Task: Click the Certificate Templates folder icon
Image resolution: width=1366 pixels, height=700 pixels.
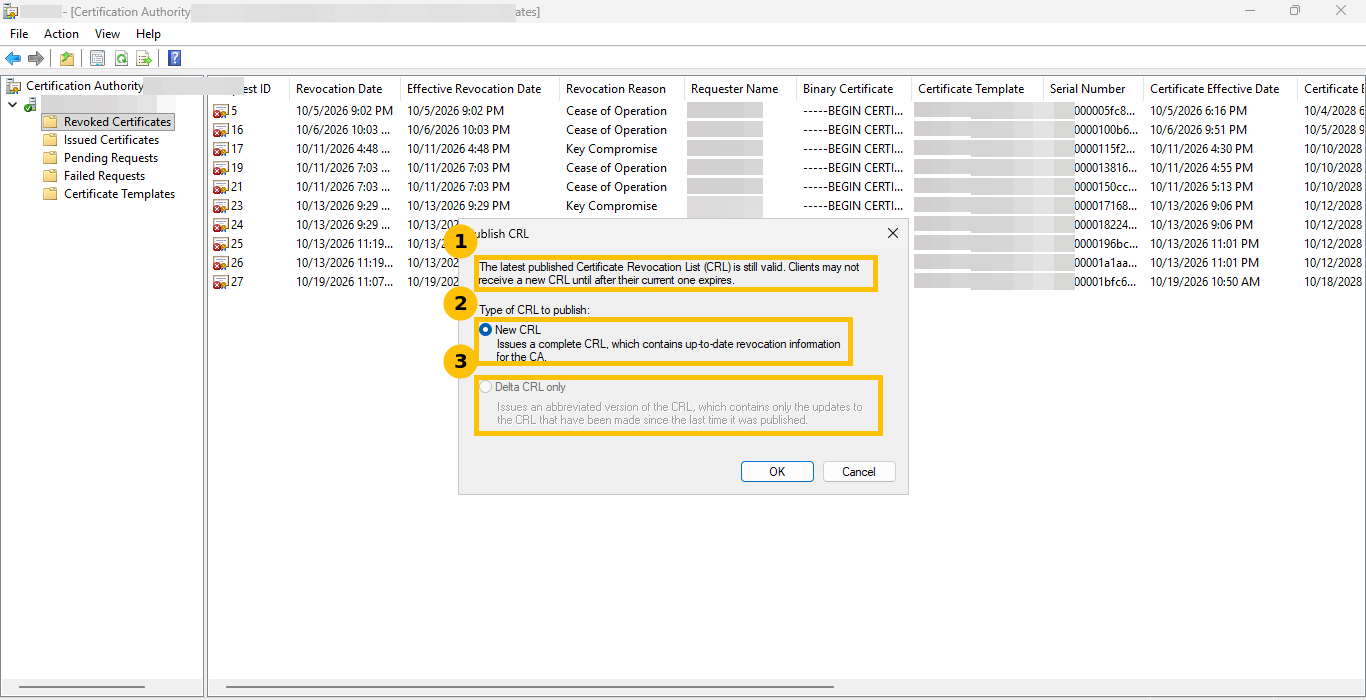Action: pos(50,194)
